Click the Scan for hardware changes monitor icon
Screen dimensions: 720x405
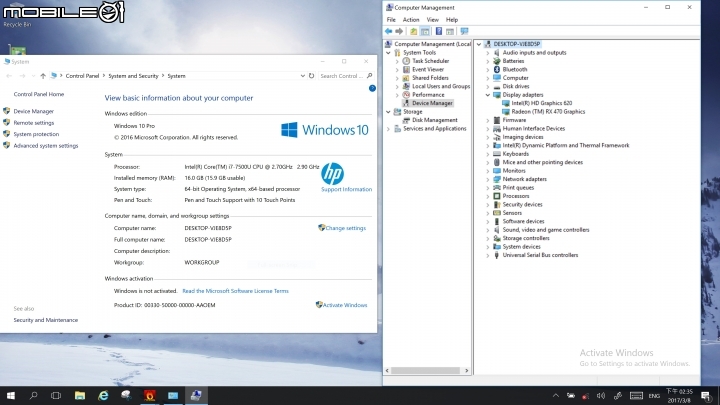[x=464, y=31]
